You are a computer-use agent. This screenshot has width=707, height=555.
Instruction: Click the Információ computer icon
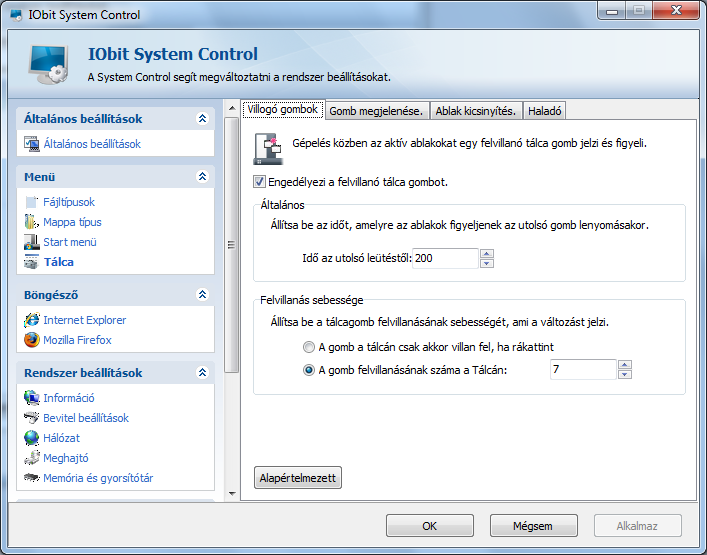[x=32, y=398]
